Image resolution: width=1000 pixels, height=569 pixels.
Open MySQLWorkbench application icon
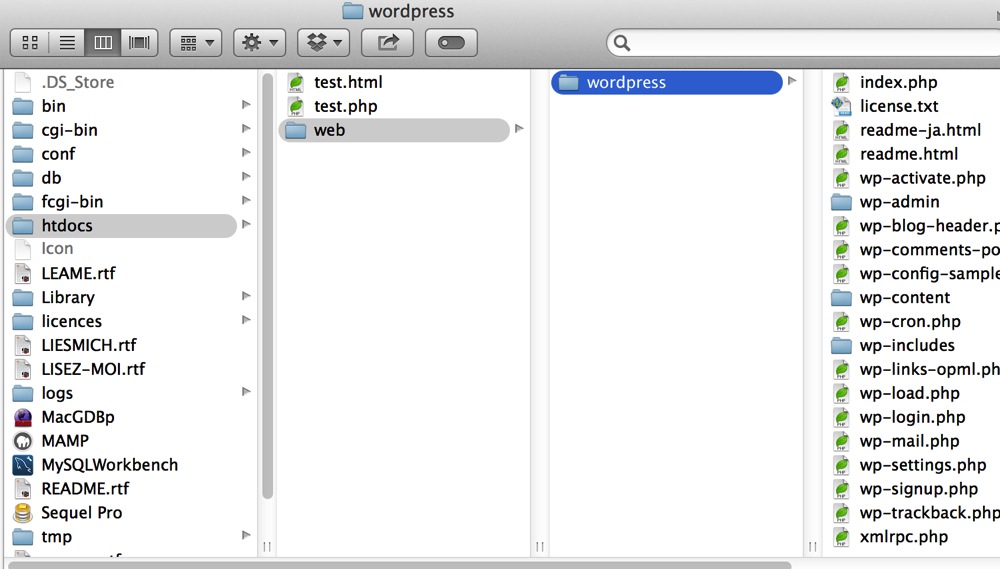(23, 465)
